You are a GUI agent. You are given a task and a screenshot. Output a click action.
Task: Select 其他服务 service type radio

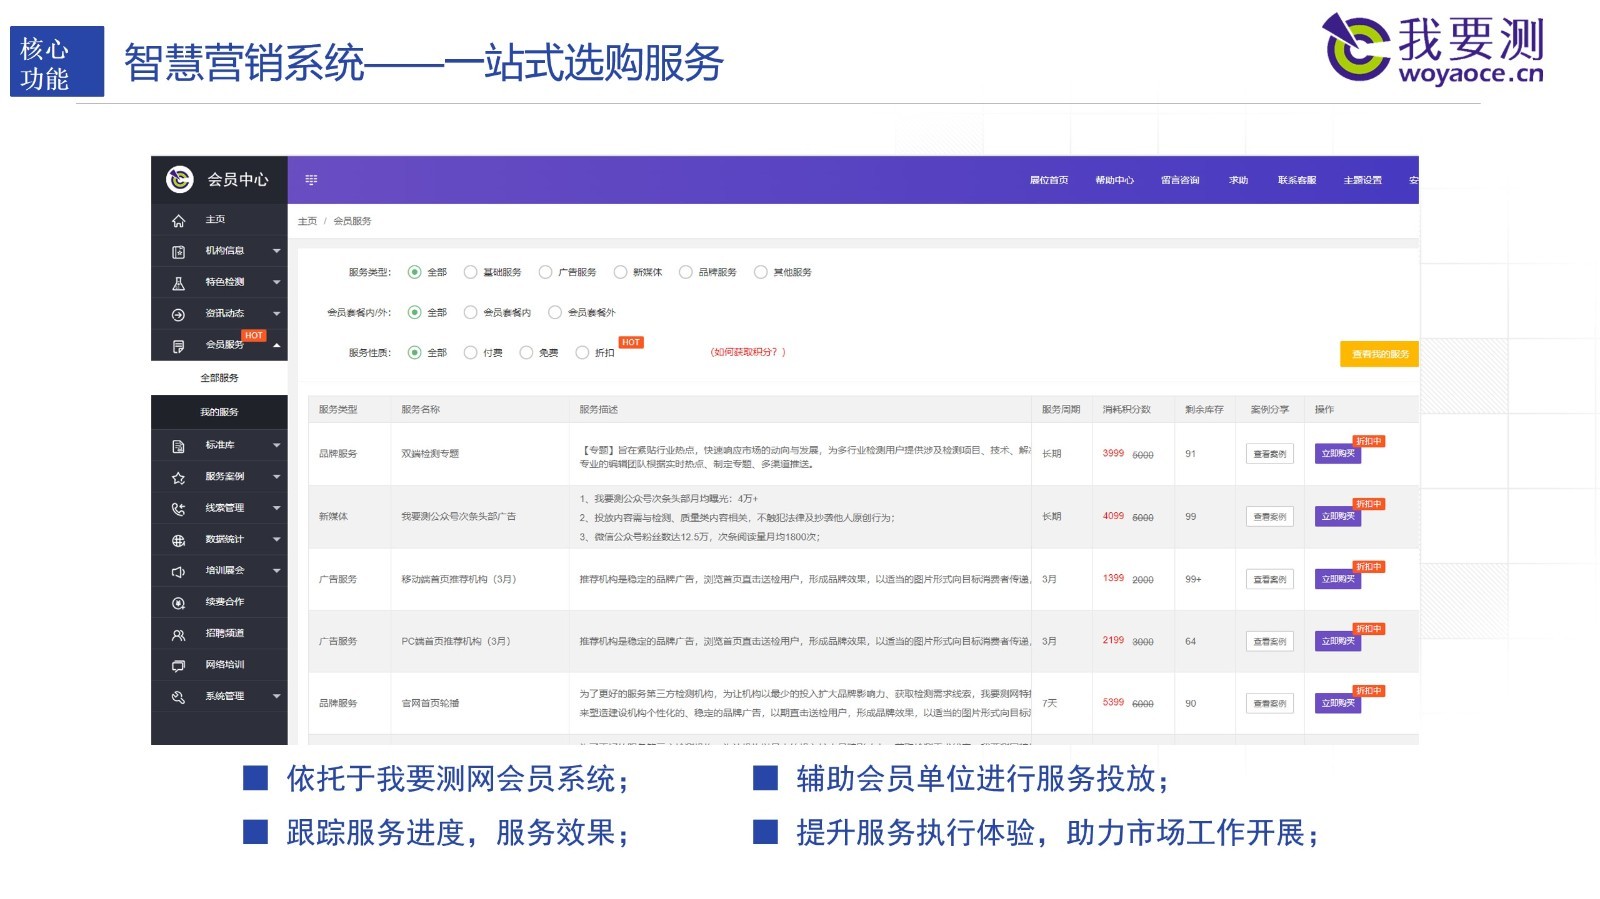click(x=760, y=272)
